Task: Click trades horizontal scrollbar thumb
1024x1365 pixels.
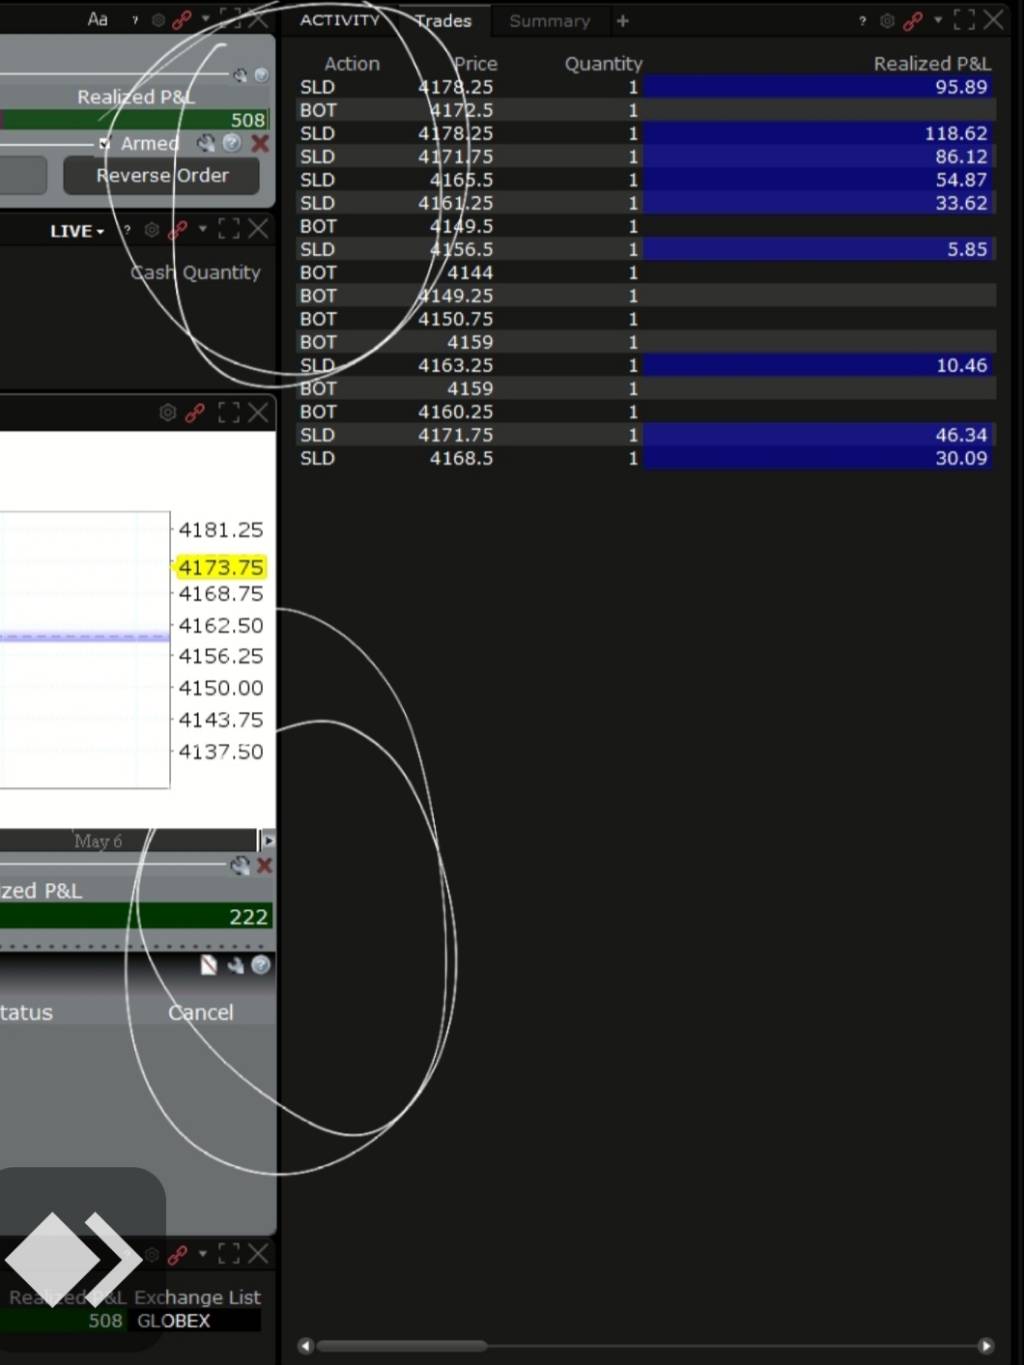Action: [x=402, y=1346]
